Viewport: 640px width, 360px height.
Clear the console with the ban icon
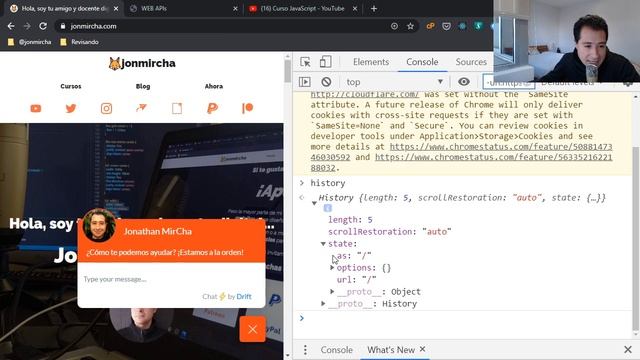click(x=326, y=82)
